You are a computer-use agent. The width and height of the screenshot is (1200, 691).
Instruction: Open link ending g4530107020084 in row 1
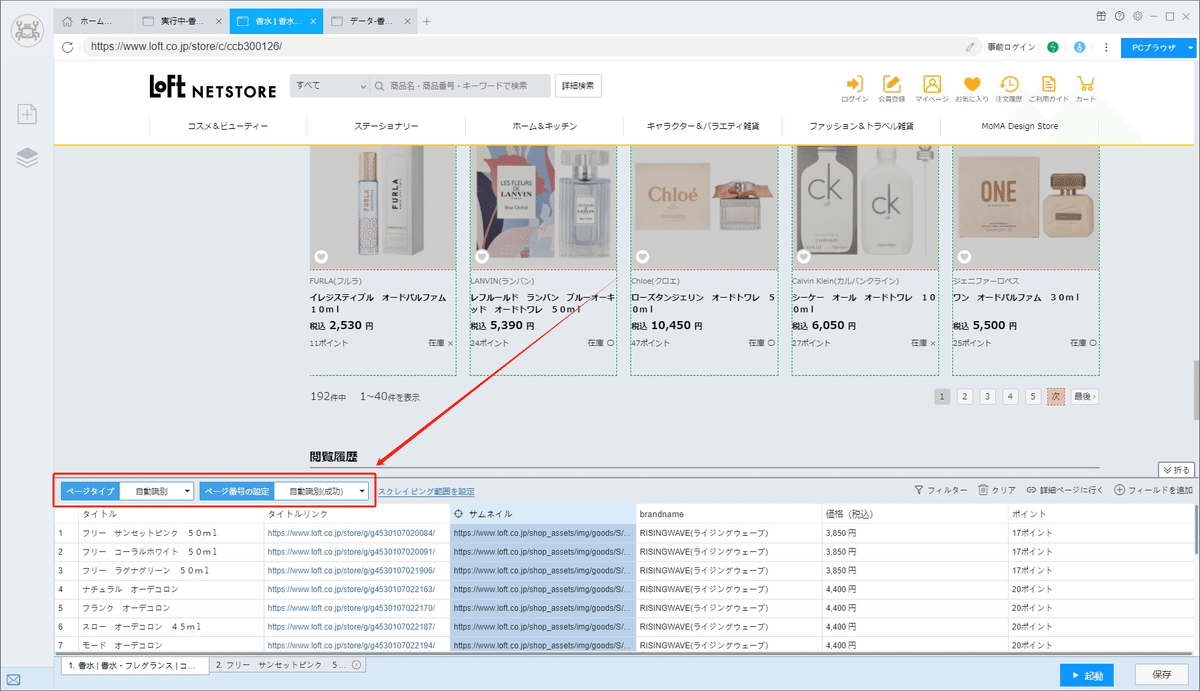(351, 533)
